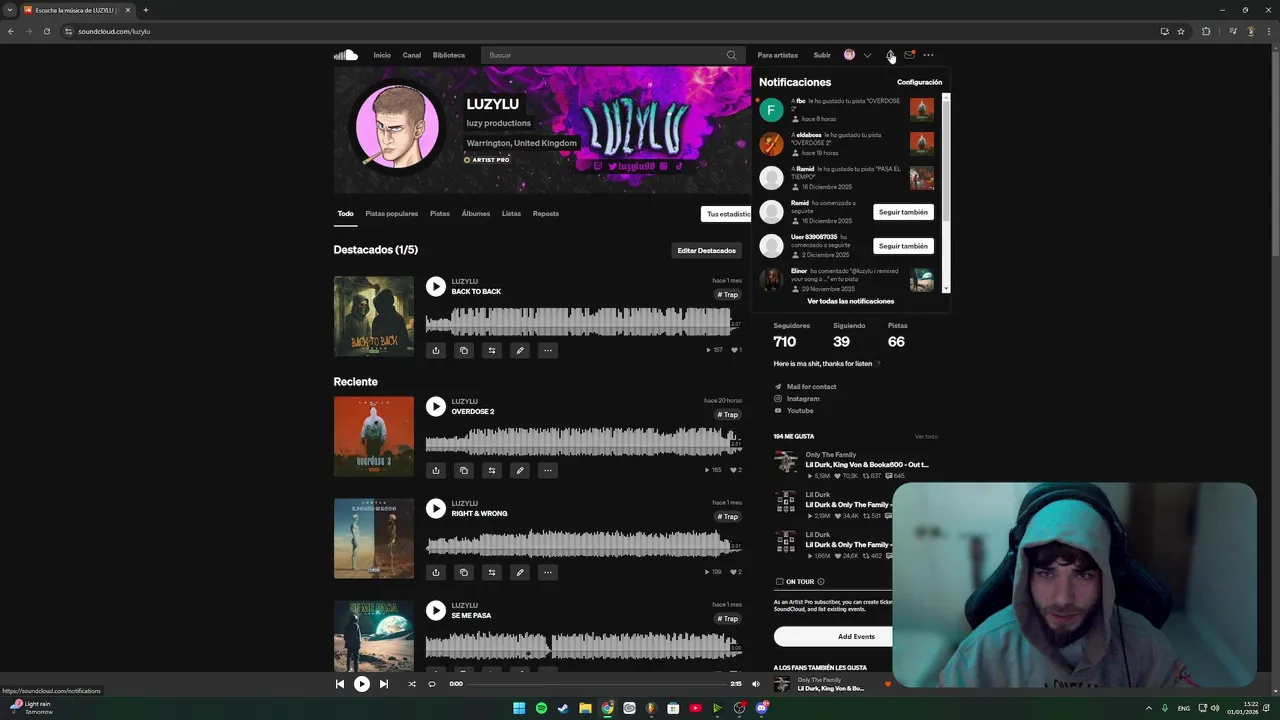
Task: Open the header three-dots more menu
Action: pos(928,55)
